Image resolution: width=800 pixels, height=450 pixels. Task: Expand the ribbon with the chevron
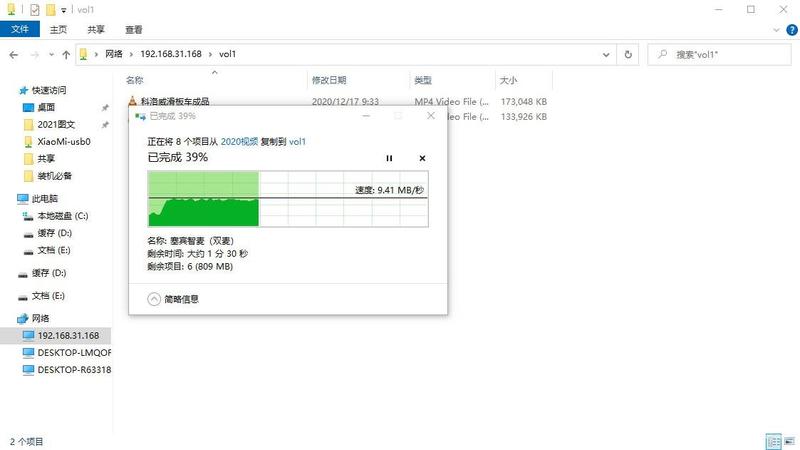click(776, 30)
